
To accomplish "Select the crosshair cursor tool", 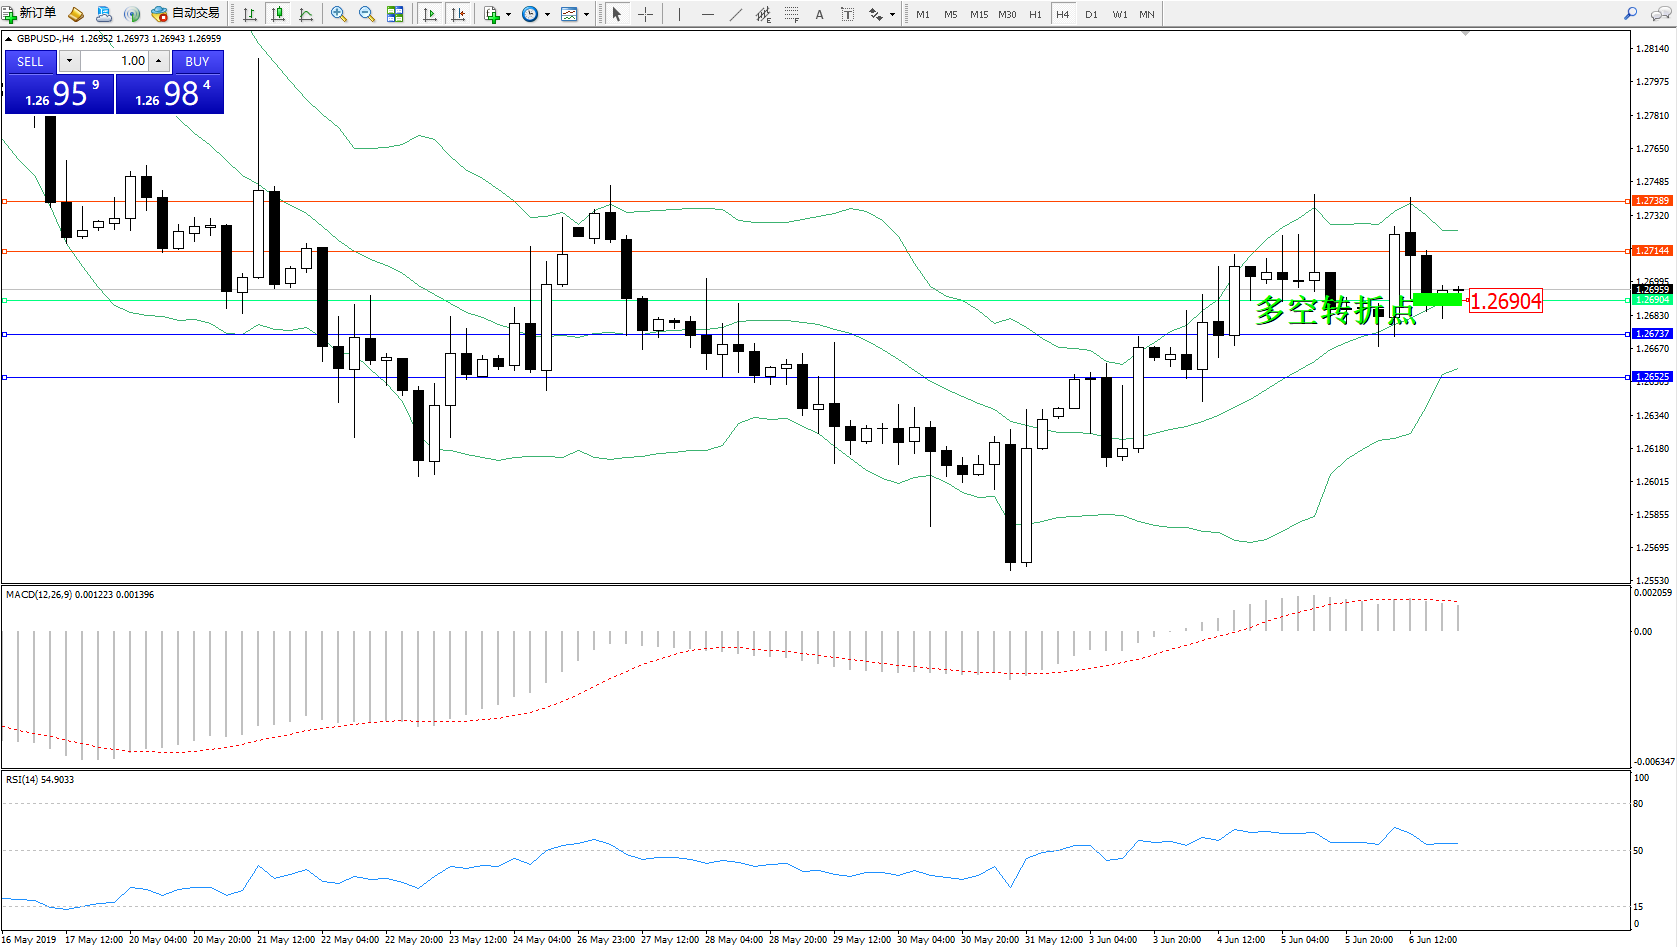I will coord(646,14).
